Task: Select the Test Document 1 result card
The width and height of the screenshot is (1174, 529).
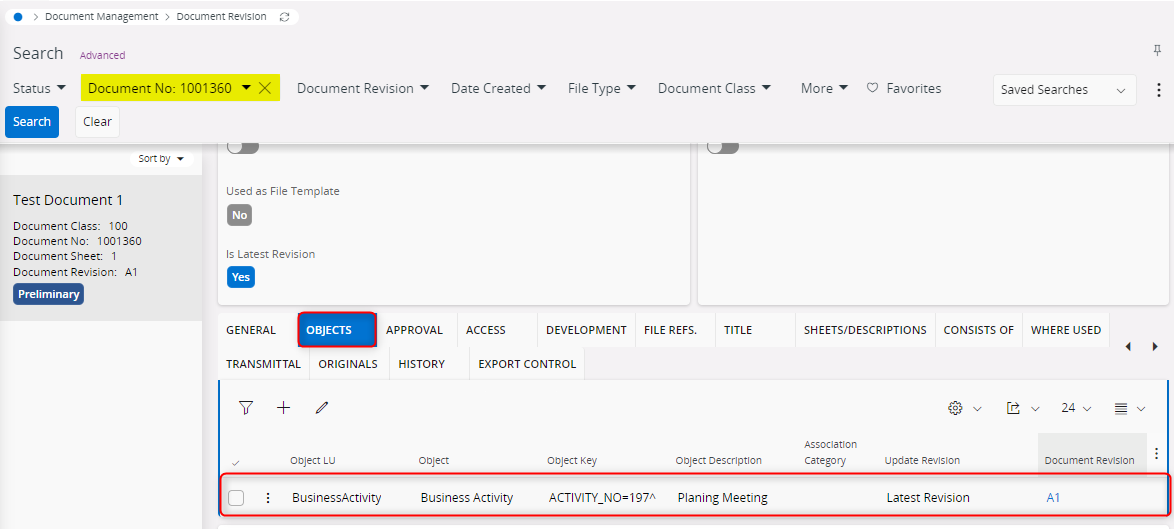Action: 101,248
